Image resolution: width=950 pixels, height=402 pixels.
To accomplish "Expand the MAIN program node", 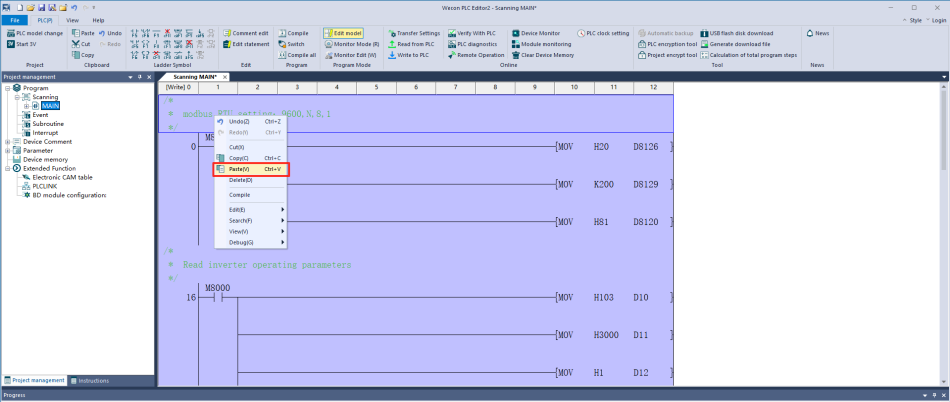I will (x=27, y=106).
